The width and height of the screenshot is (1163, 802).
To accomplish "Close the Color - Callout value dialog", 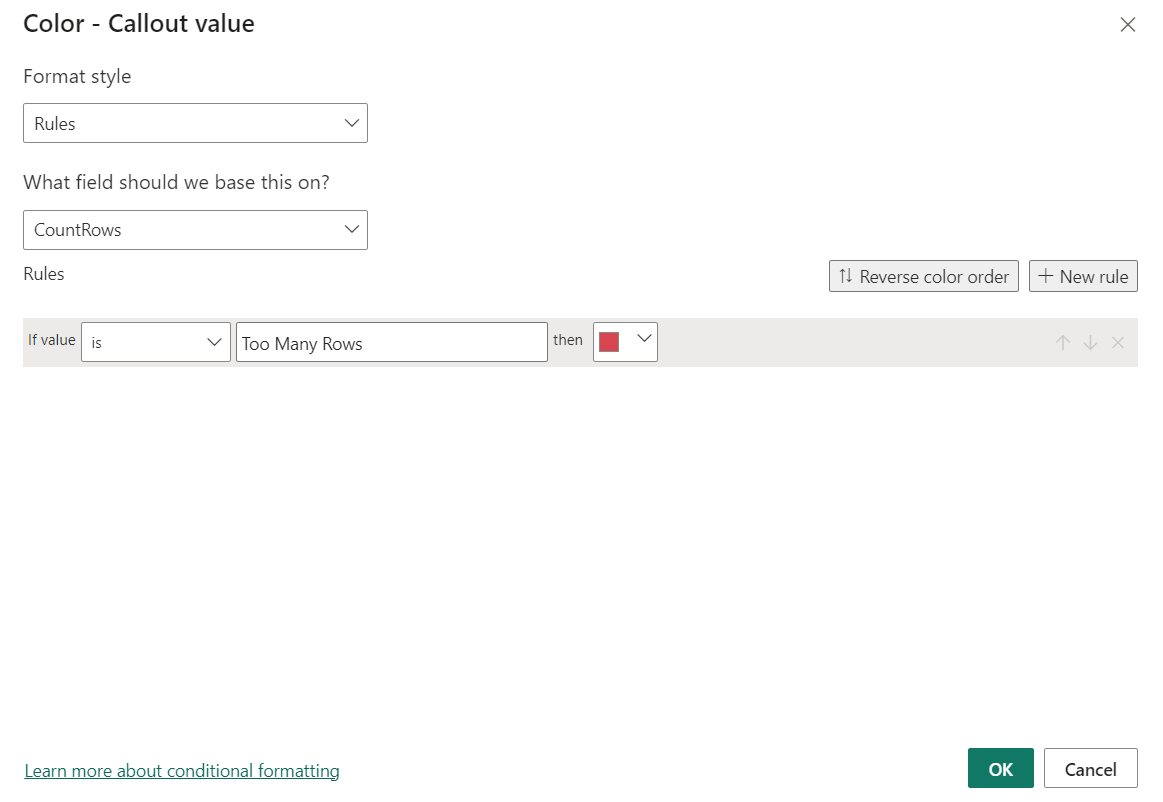I will point(1127,24).
